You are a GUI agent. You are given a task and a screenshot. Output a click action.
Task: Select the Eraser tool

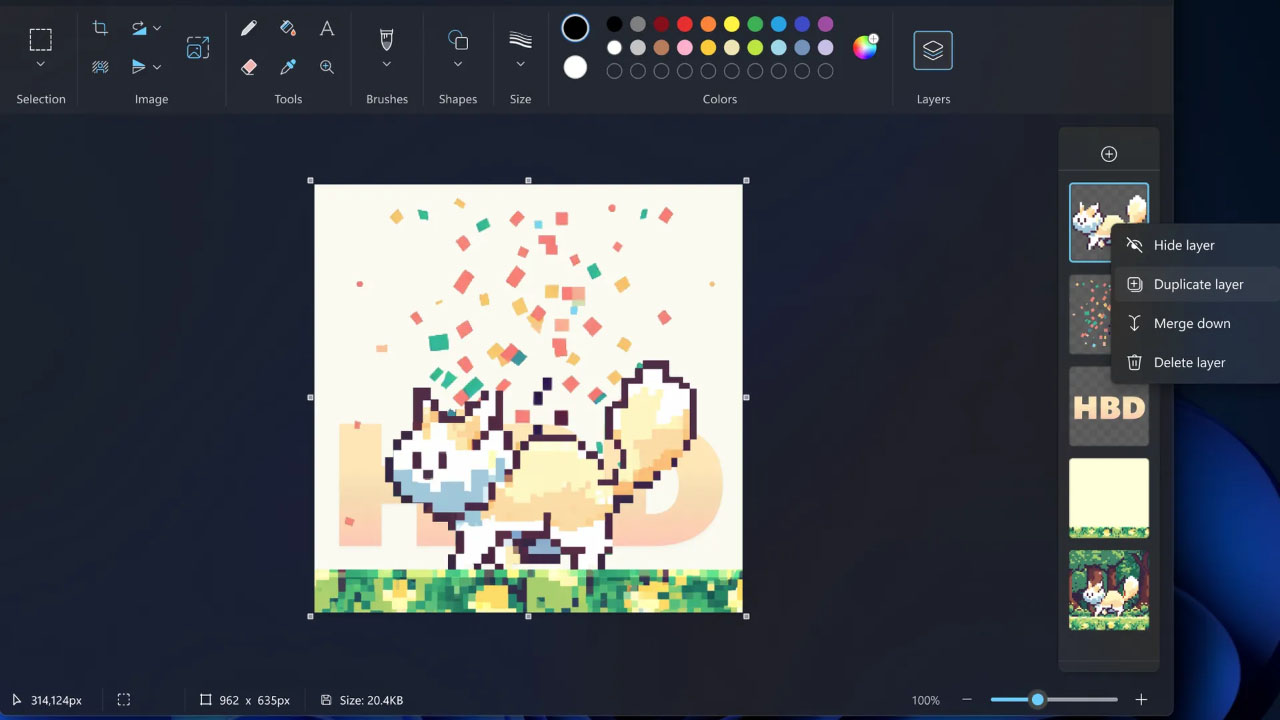[x=249, y=67]
